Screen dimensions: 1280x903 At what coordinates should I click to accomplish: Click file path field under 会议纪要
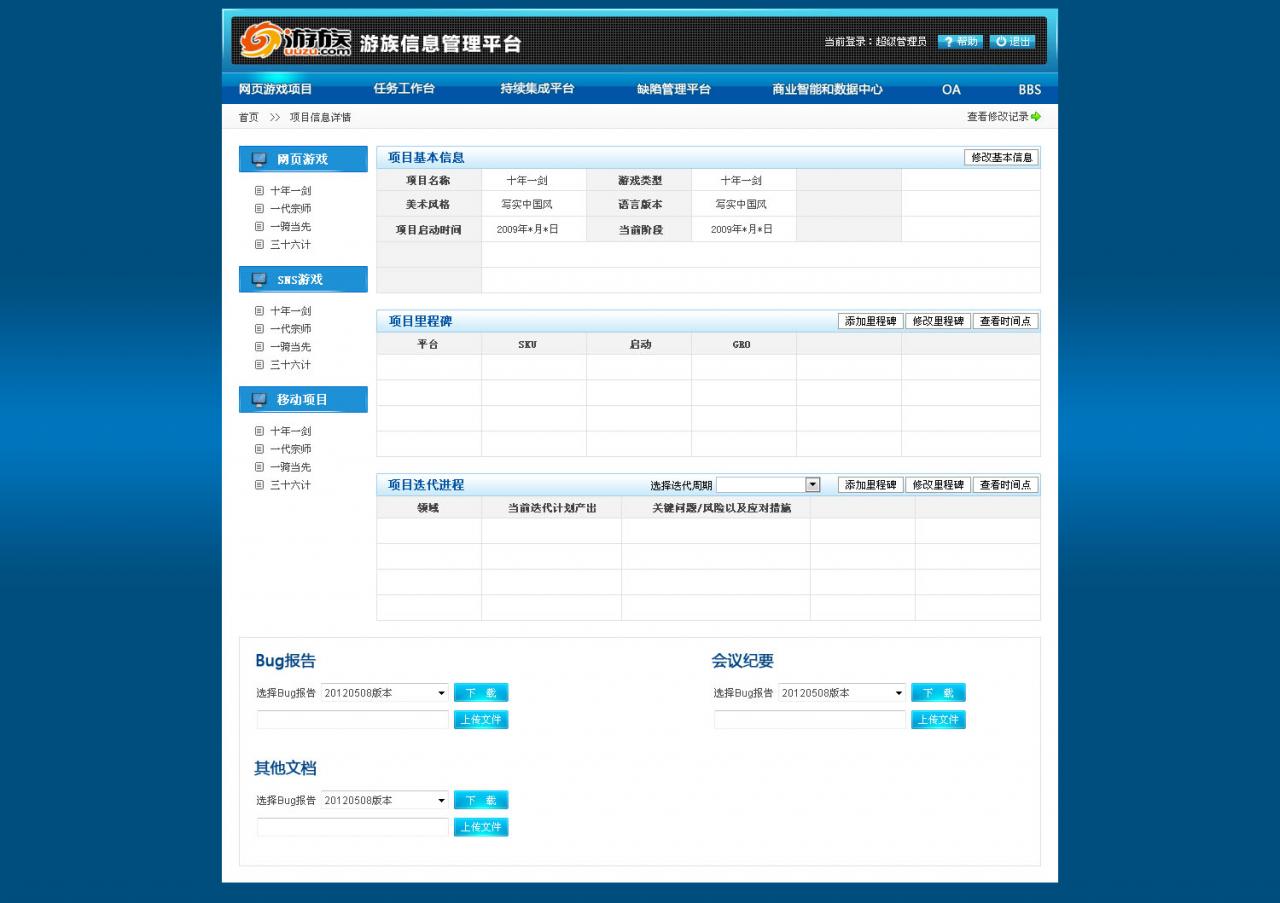click(810, 720)
